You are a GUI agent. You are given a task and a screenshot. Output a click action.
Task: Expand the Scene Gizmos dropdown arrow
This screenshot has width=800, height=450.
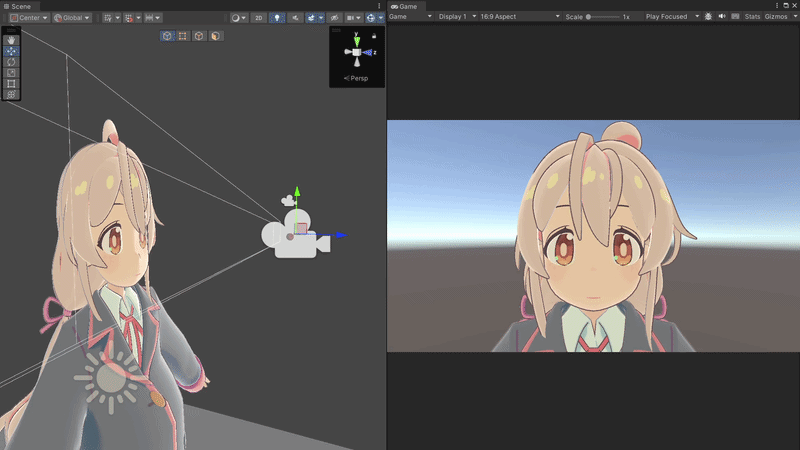(x=381, y=18)
